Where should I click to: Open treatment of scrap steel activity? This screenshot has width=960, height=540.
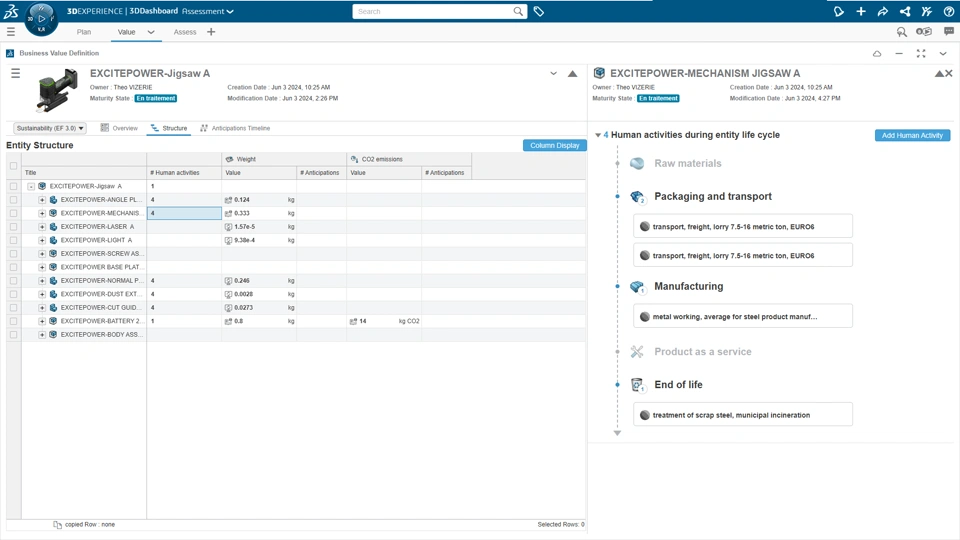[x=743, y=414]
